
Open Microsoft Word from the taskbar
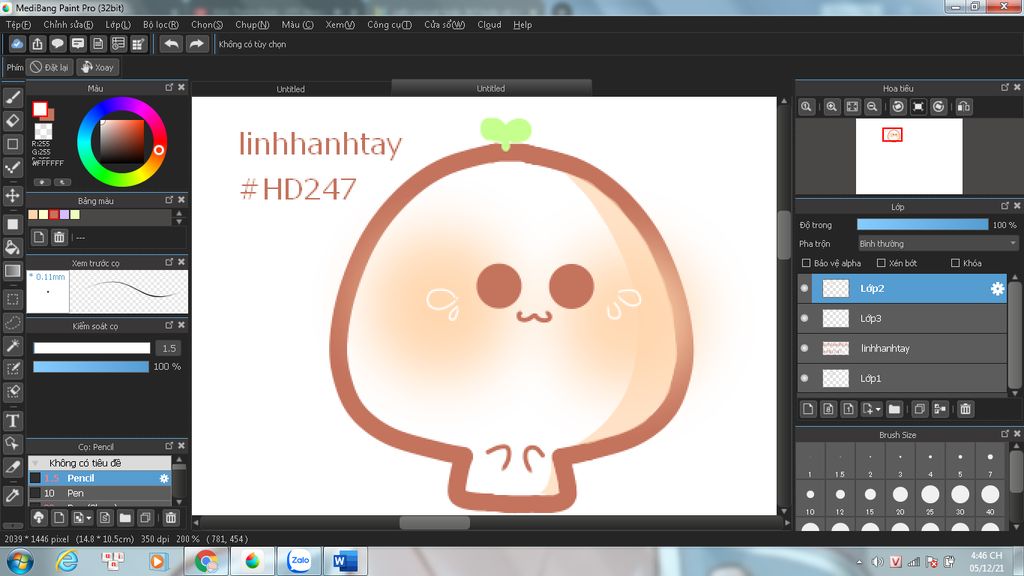click(x=344, y=561)
